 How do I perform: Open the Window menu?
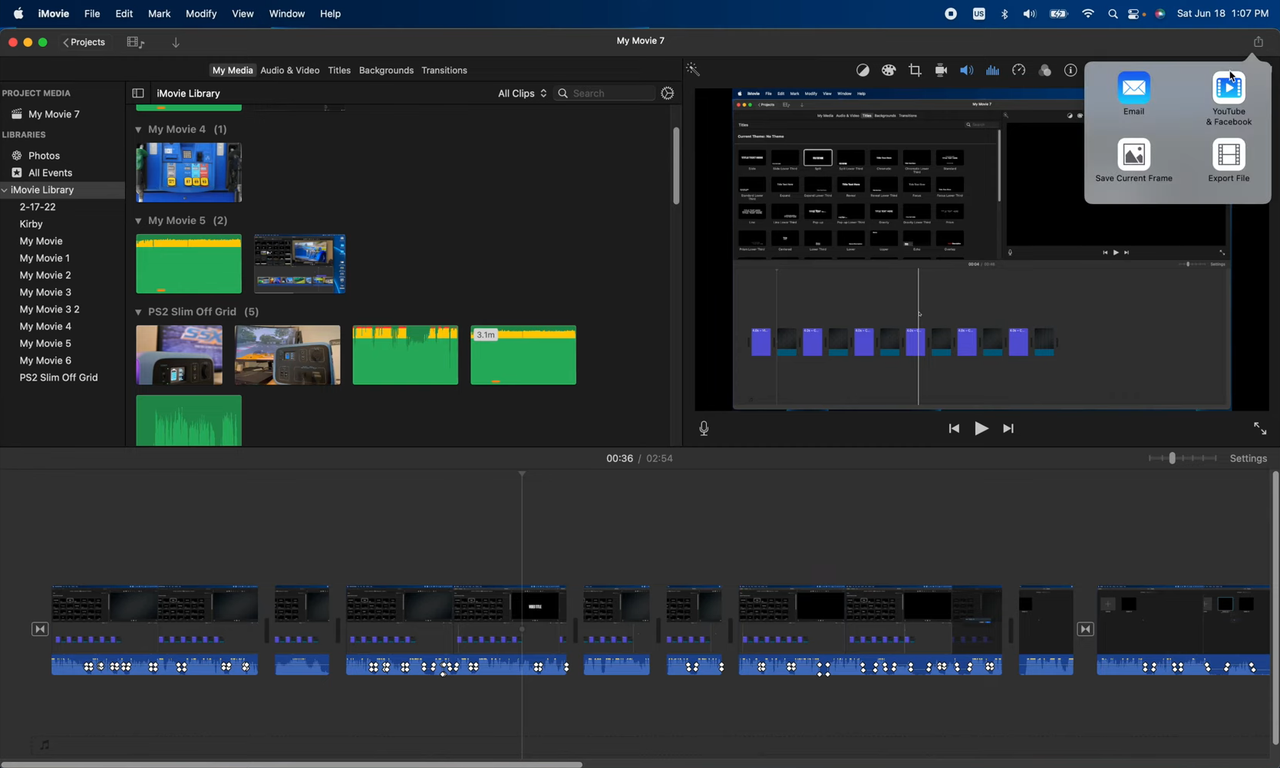pos(287,13)
